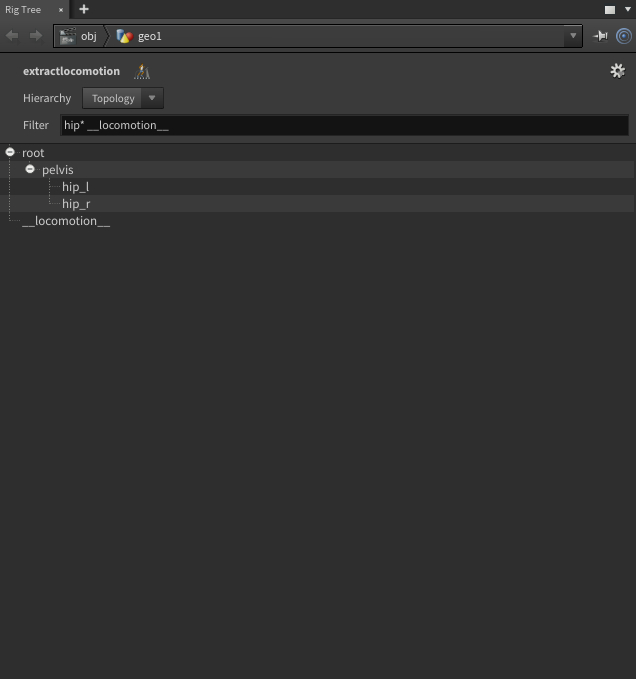636x679 pixels.
Task: Click the forward navigation arrow
Action: tap(36, 36)
